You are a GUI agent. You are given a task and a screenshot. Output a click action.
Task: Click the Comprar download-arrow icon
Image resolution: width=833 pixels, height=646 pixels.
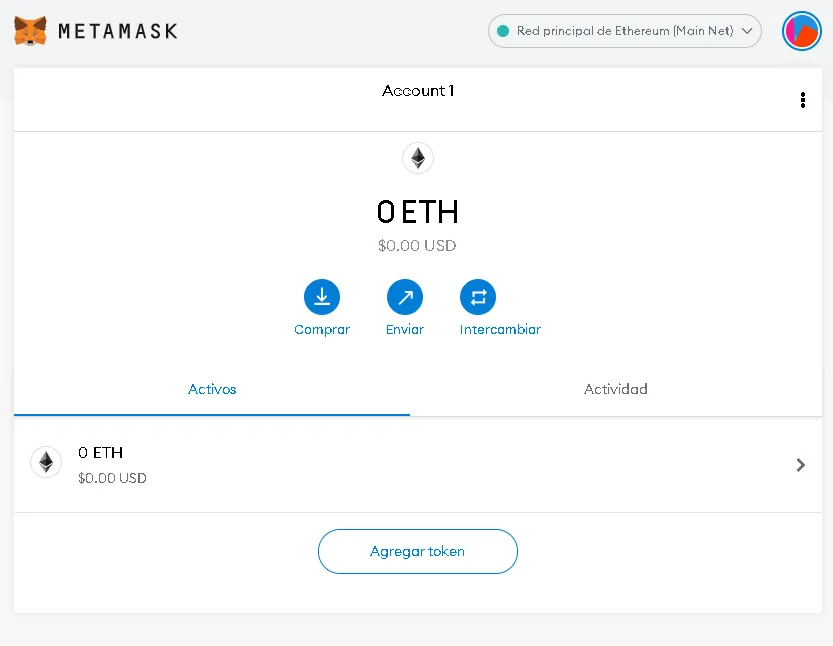point(322,296)
